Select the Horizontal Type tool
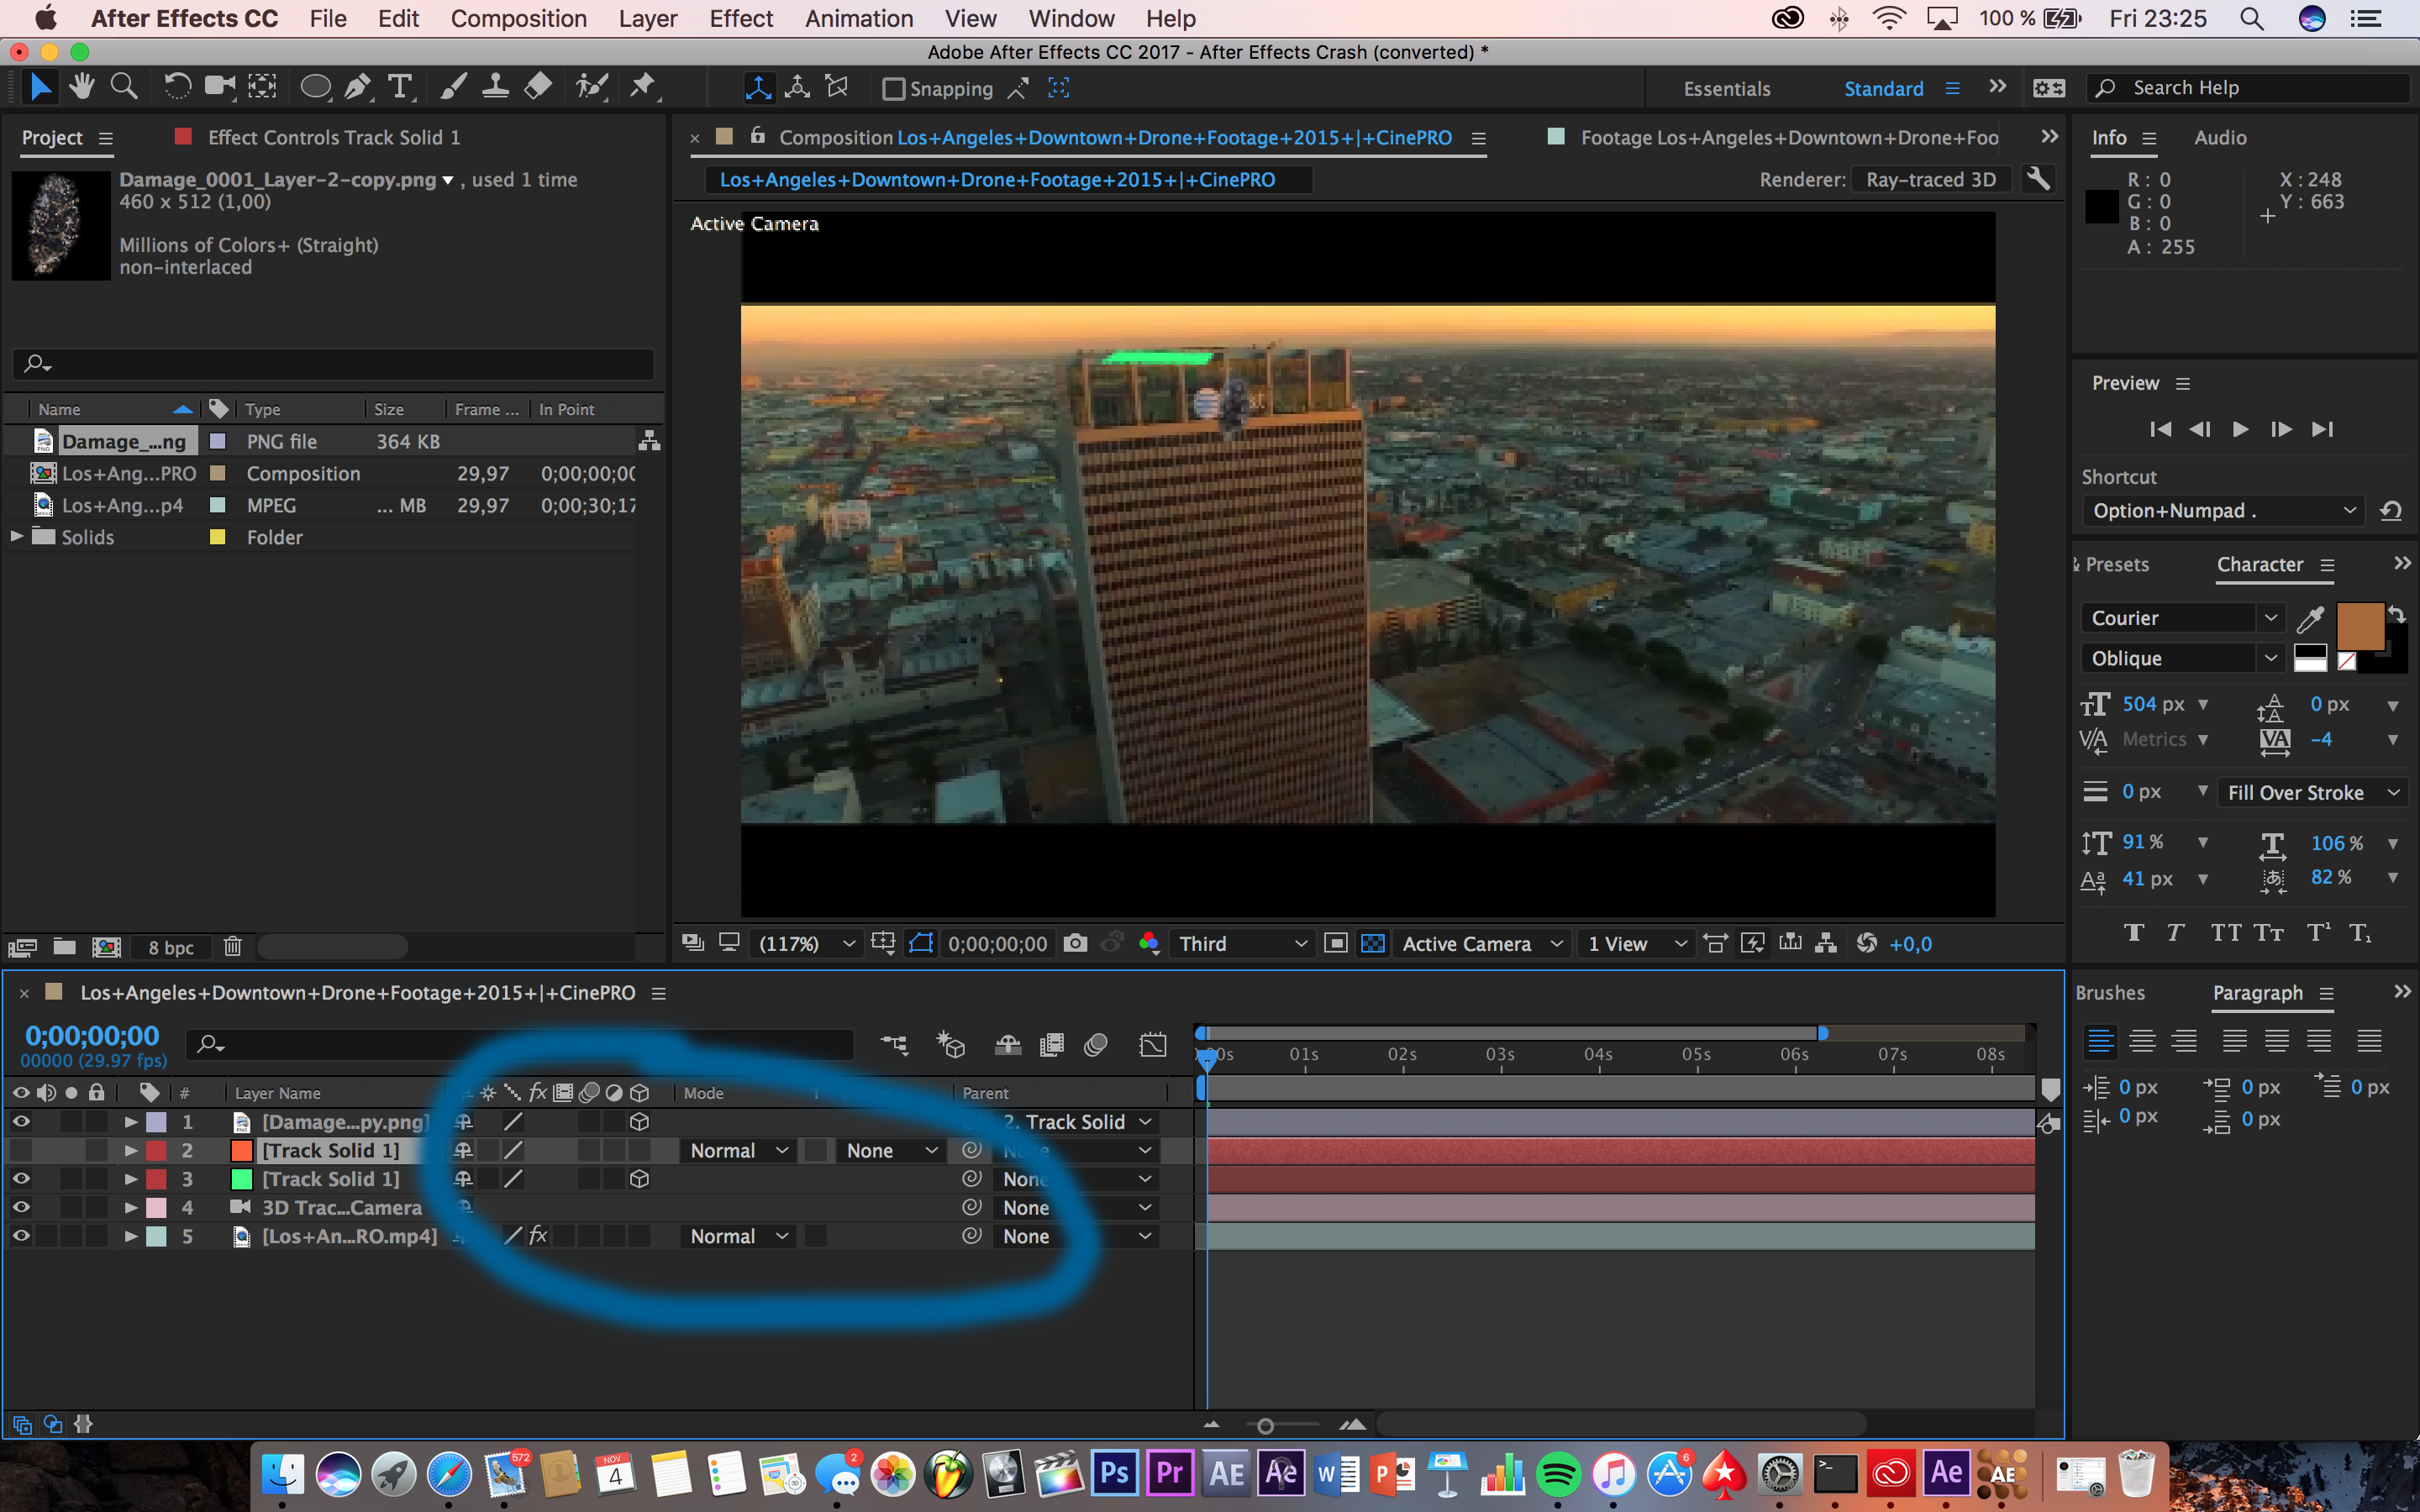 click(x=400, y=88)
